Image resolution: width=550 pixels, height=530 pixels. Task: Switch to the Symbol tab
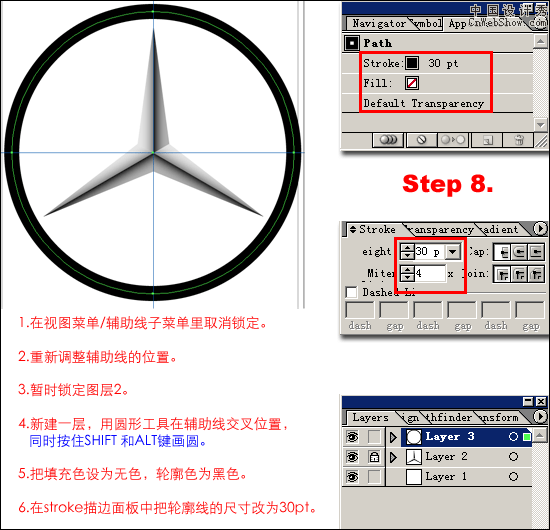tap(428, 24)
